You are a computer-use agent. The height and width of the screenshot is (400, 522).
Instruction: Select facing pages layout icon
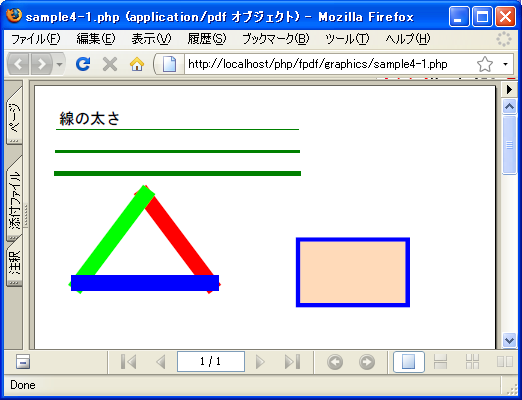click(x=505, y=362)
